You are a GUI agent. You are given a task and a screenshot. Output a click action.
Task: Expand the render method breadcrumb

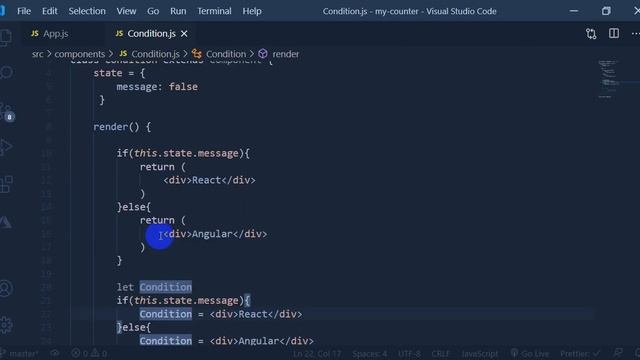click(x=279, y=54)
